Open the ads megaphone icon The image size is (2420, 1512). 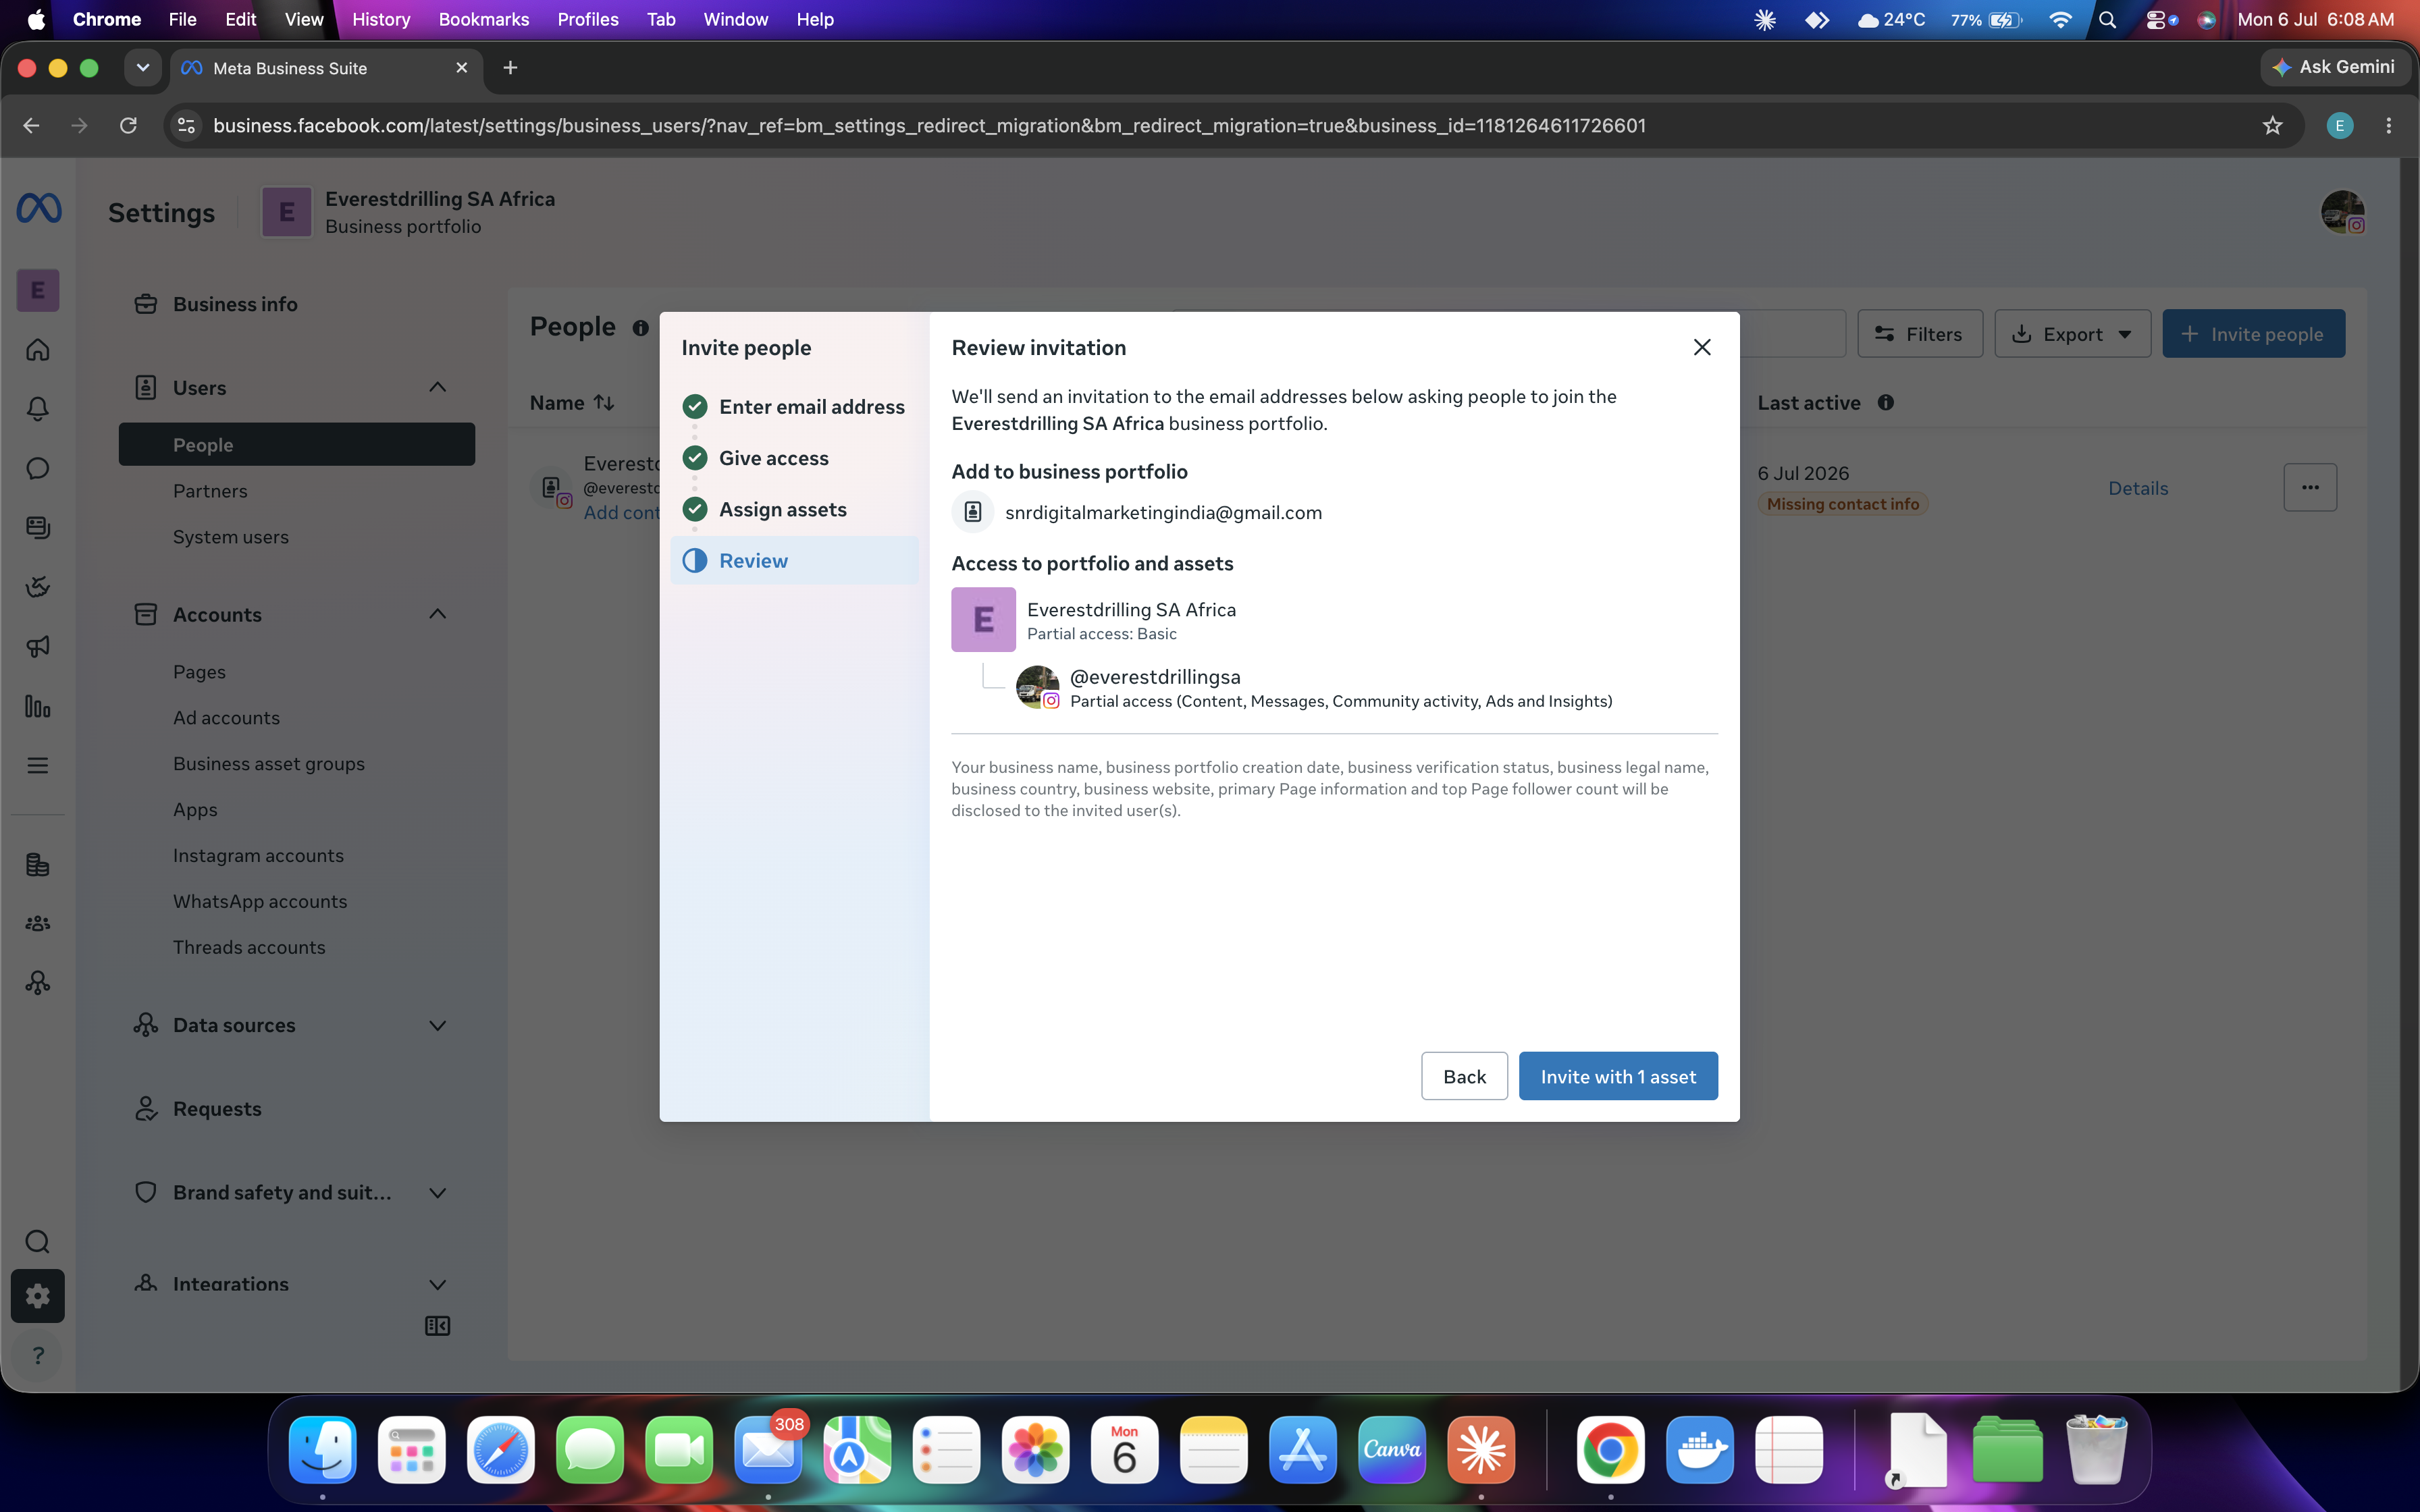click(38, 646)
